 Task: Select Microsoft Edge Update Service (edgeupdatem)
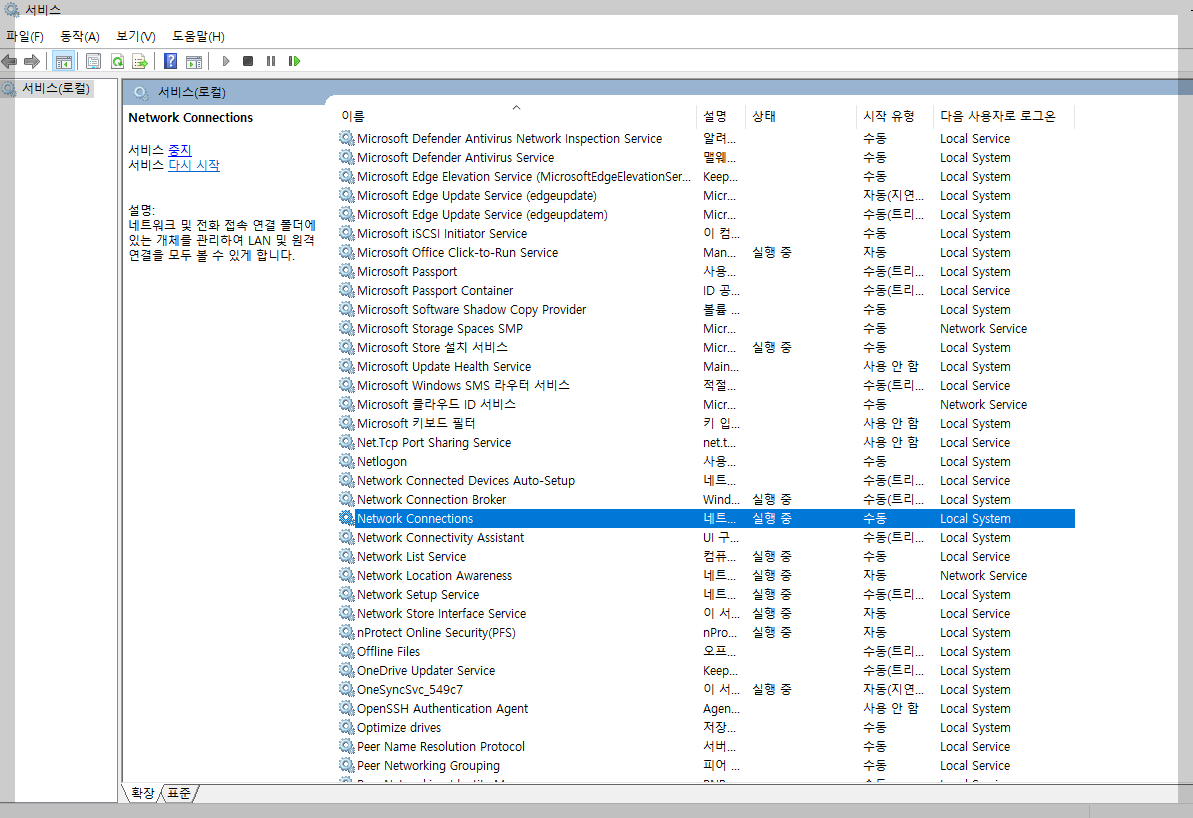click(x=705, y=214)
